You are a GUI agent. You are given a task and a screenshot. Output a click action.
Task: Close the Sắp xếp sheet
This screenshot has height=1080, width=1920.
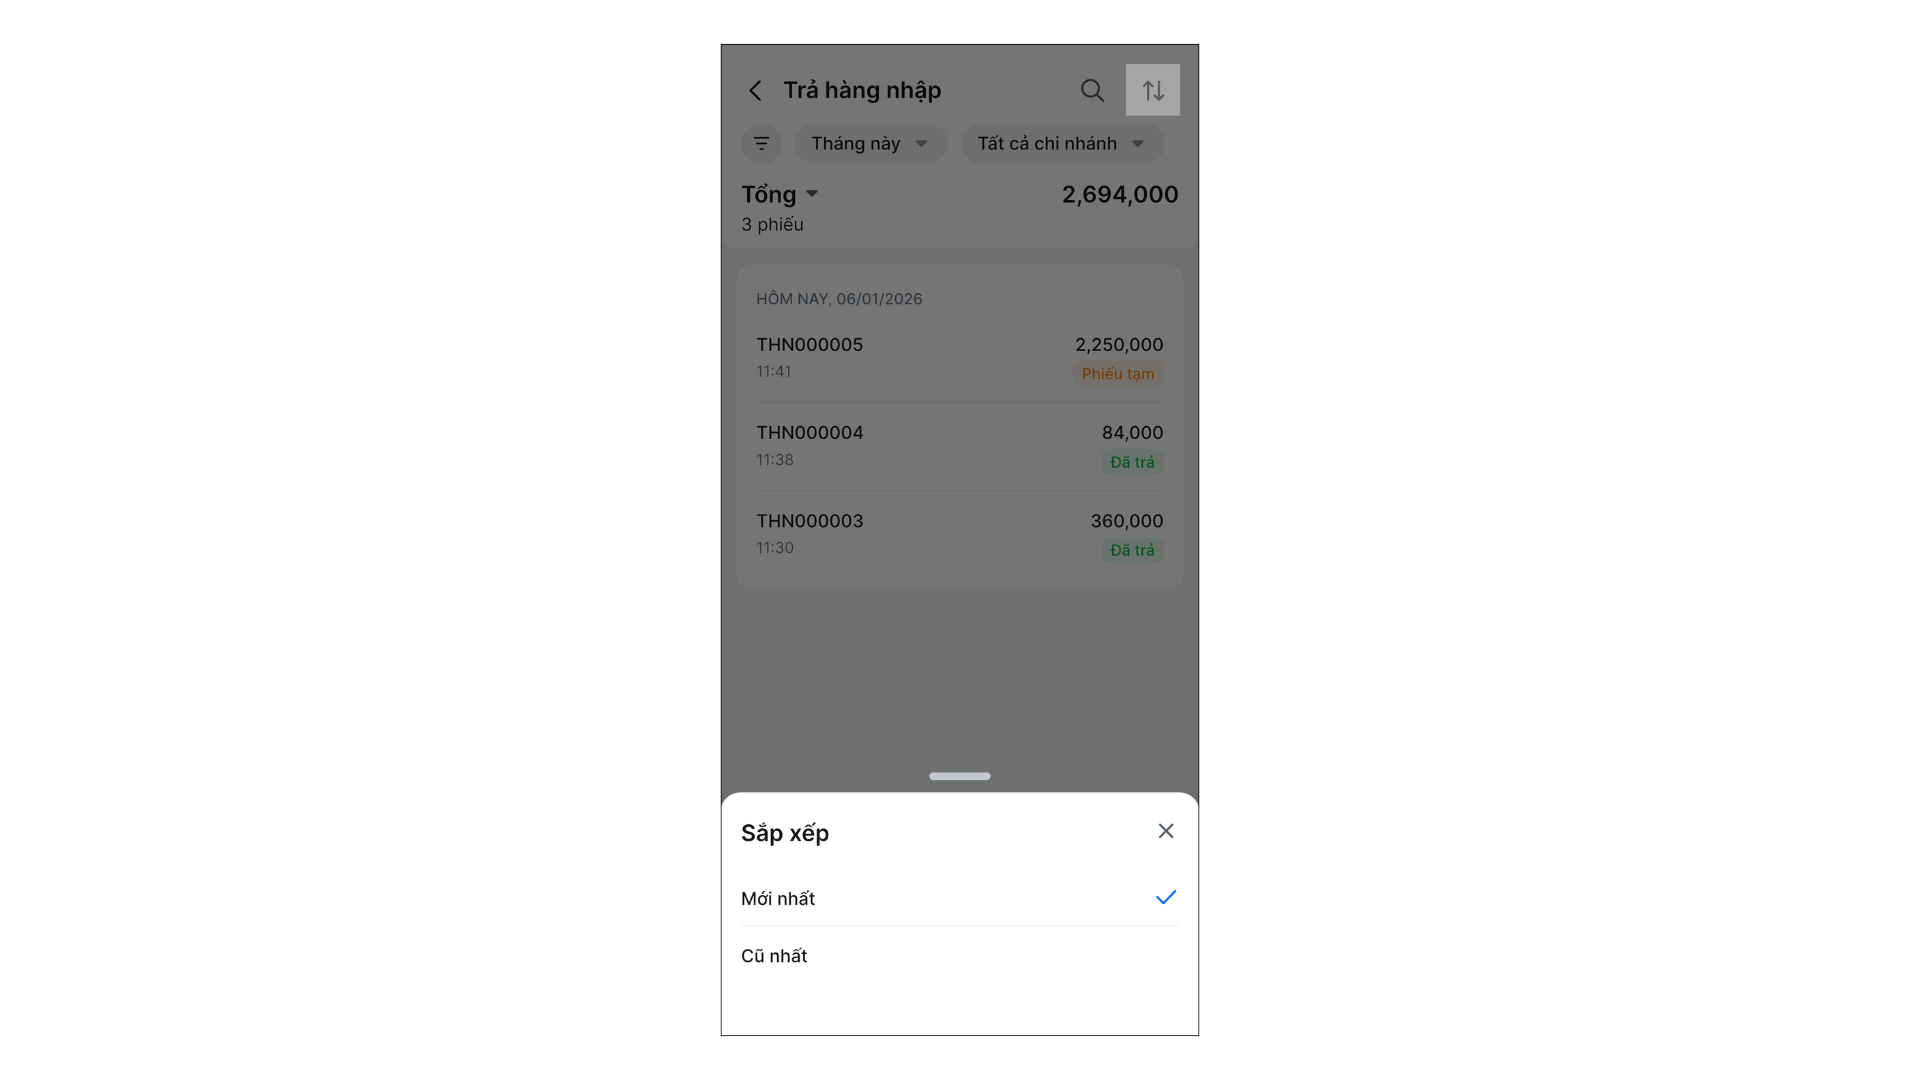[1166, 831]
